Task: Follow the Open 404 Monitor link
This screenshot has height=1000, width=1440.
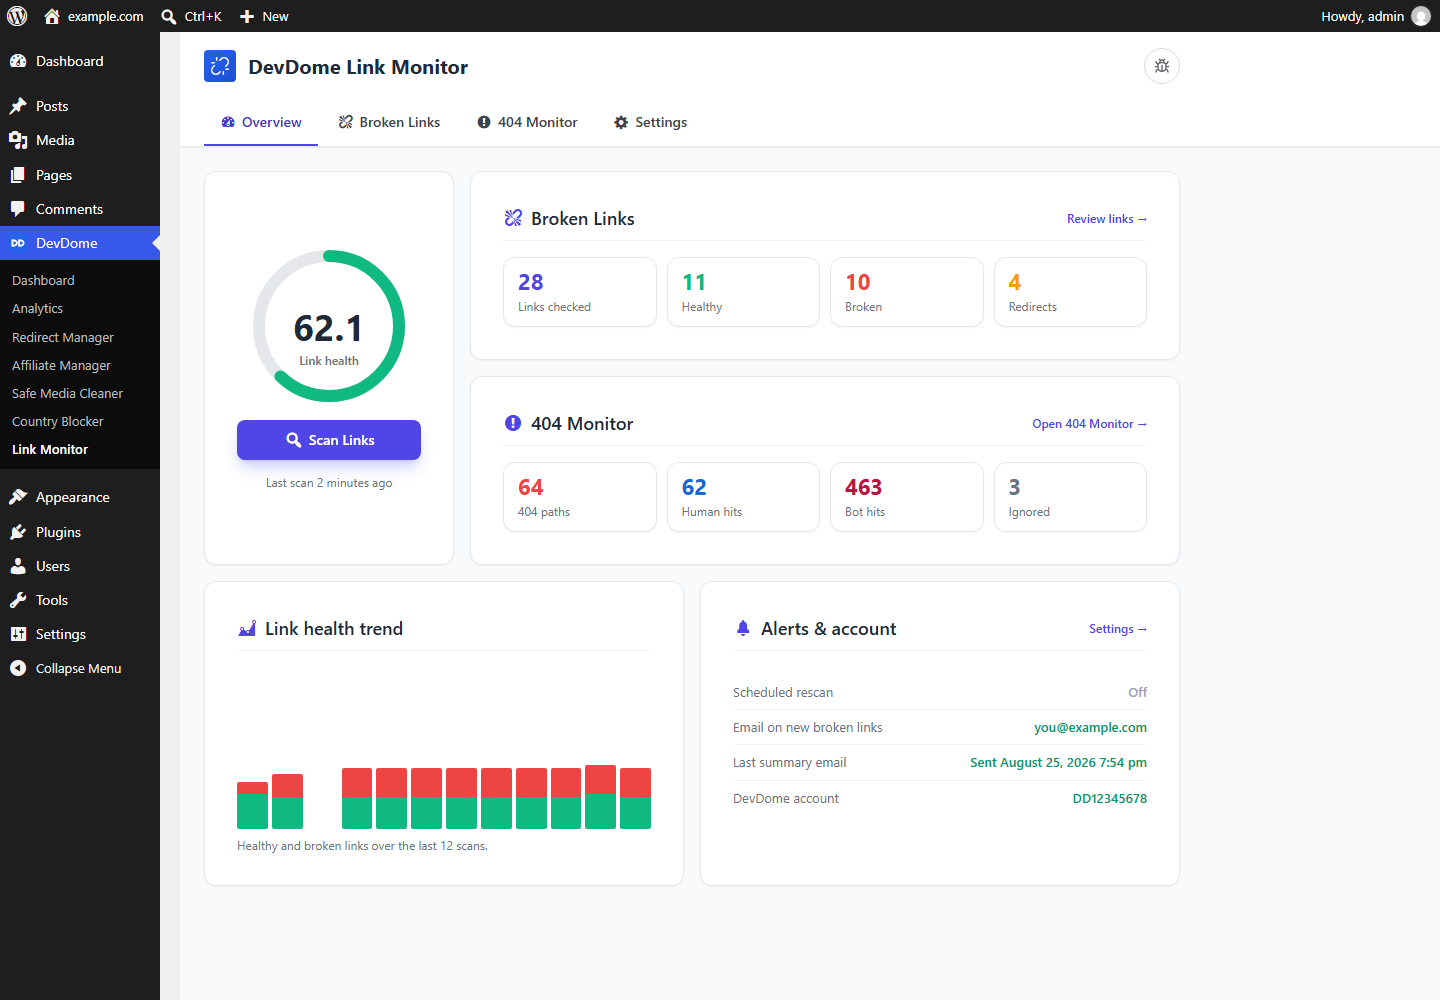Action: [1090, 424]
